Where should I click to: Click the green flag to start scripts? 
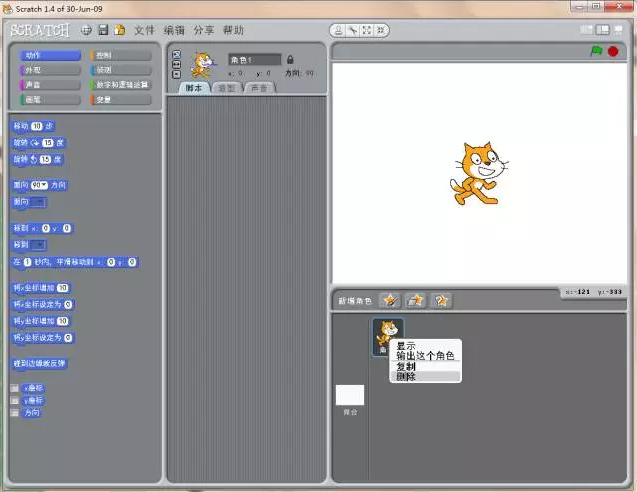click(x=596, y=51)
